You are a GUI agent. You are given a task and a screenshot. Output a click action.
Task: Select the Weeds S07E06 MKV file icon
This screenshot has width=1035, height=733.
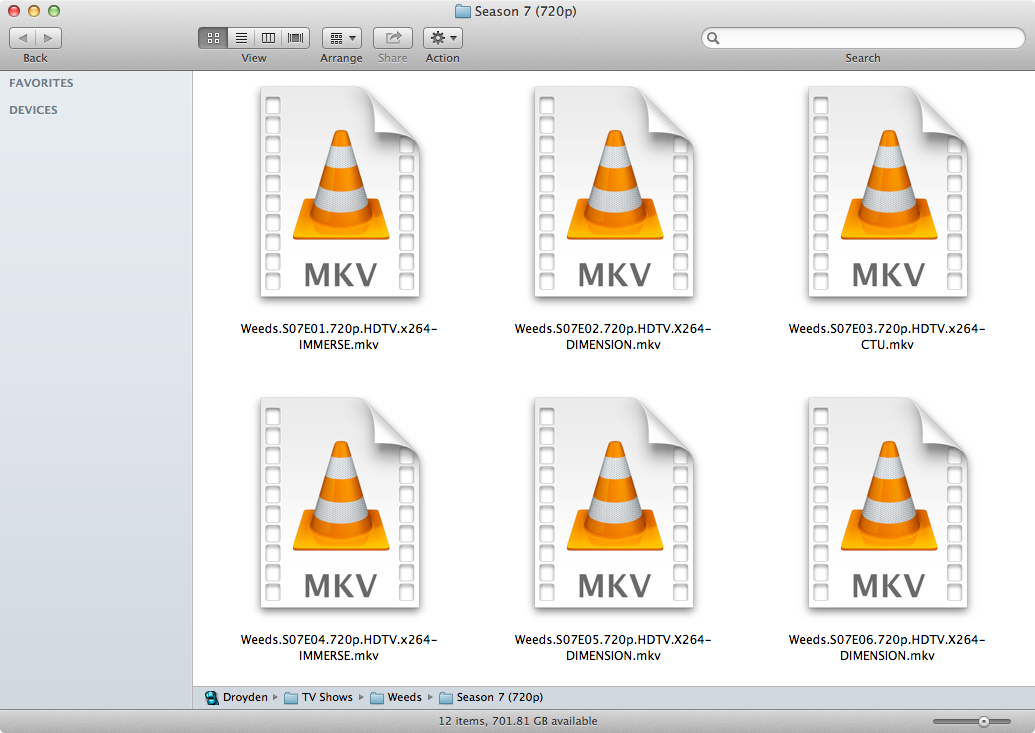[x=888, y=503]
